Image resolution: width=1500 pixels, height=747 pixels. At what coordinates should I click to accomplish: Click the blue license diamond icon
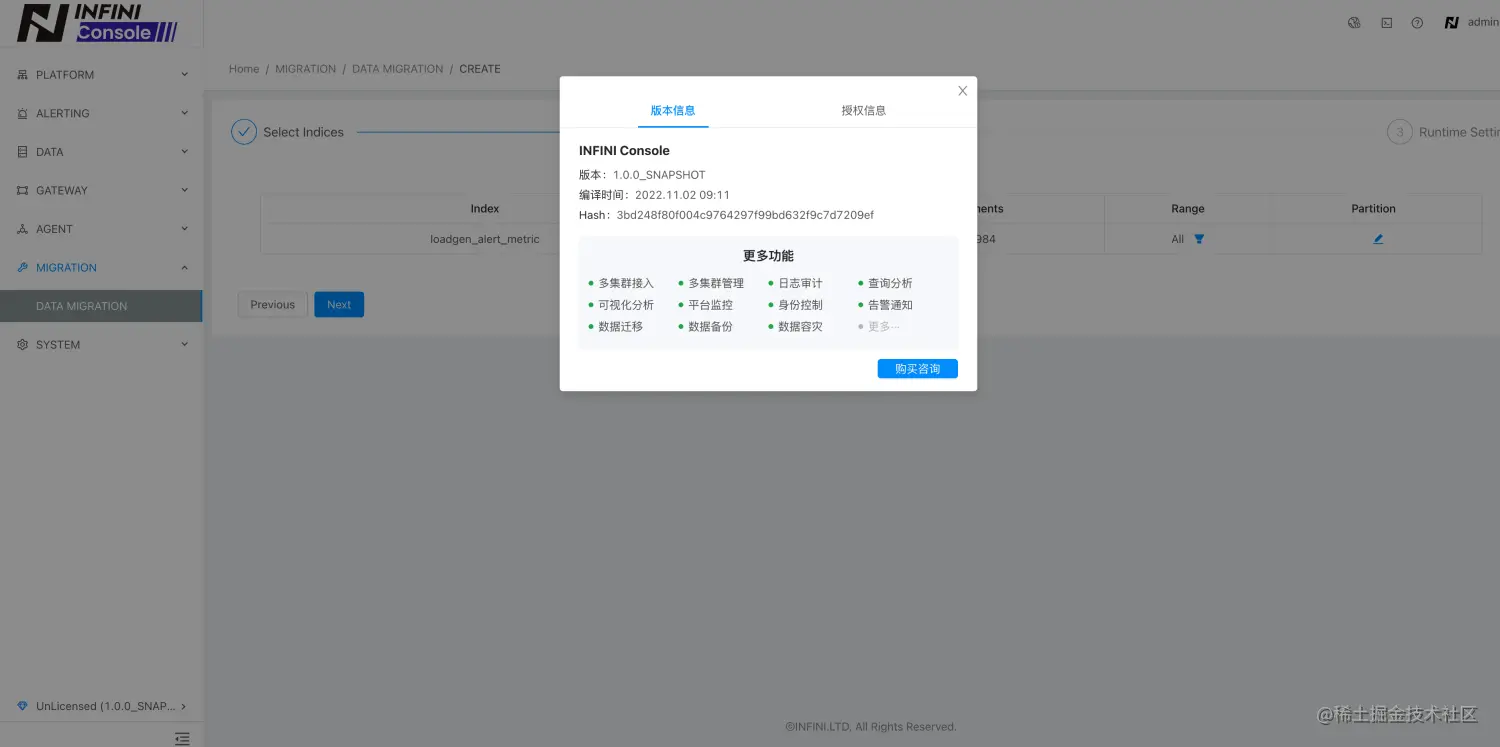tap(22, 705)
